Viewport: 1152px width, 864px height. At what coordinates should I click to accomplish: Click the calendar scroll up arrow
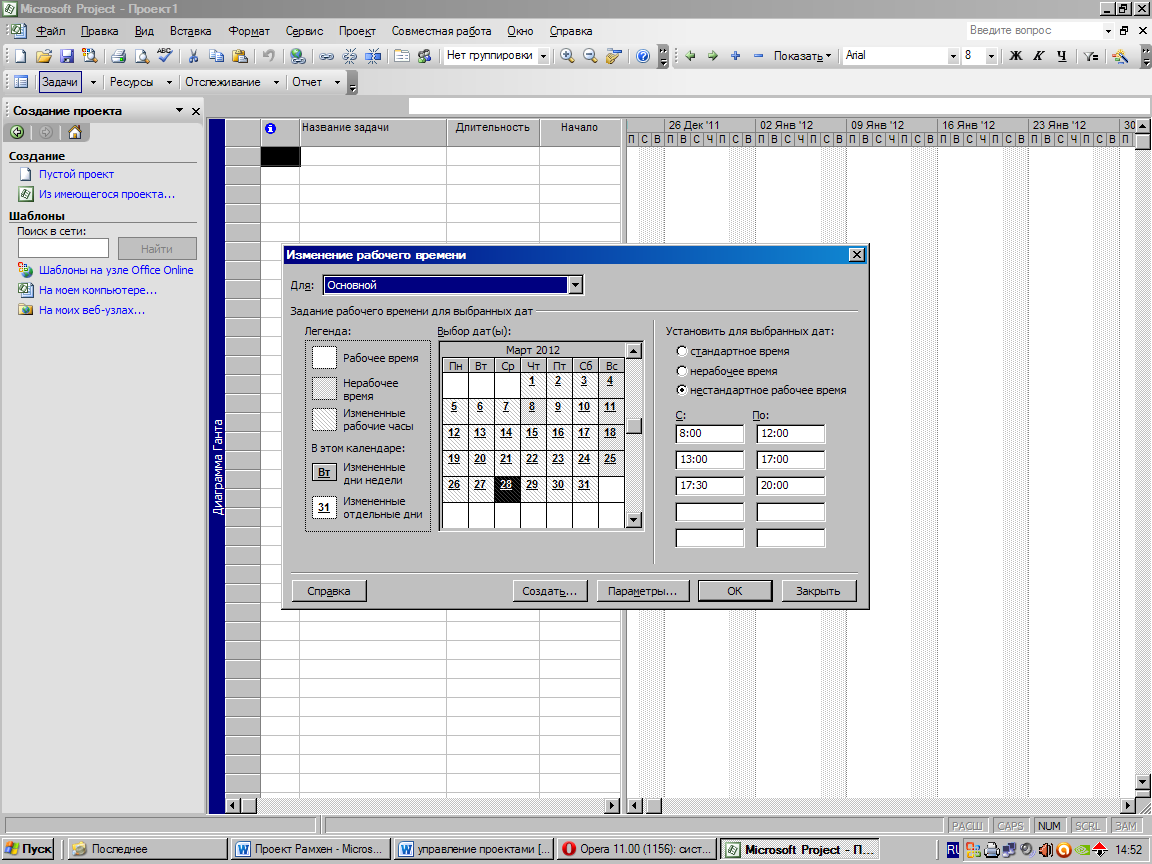634,350
